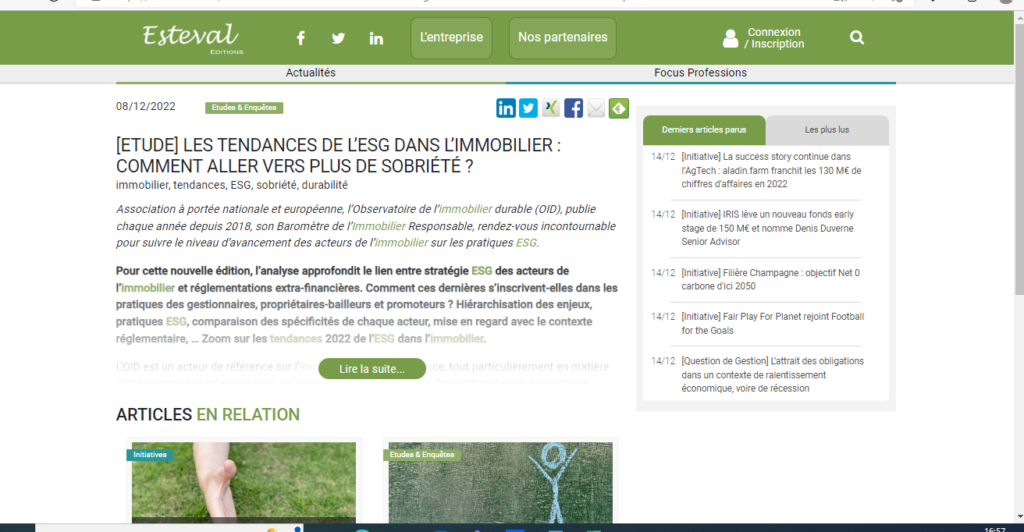Viewport: 1024px width, 532px height.
Task: Switch to the Focus Professions tab
Action: (701, 73)
